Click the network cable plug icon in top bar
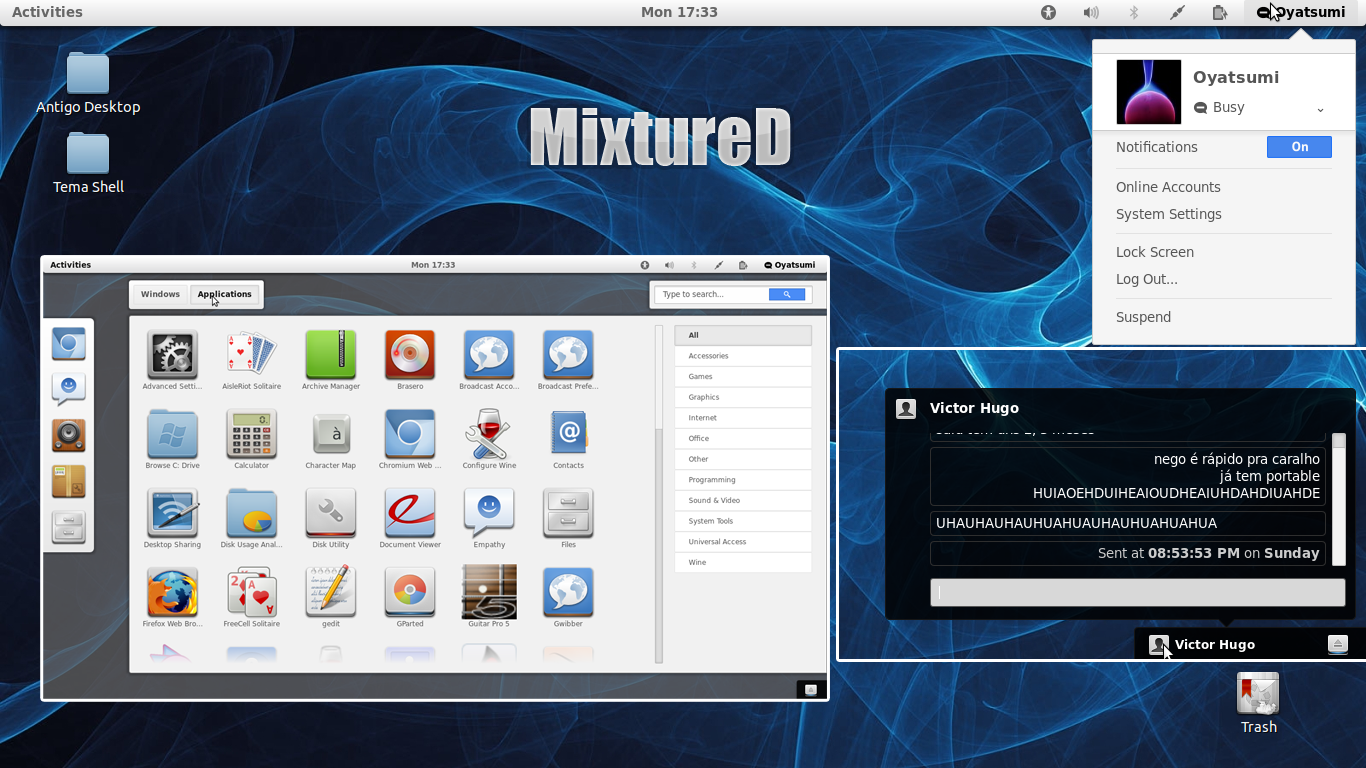The height and width of the screenshot is (768, 1366). tap(1177, 12)
